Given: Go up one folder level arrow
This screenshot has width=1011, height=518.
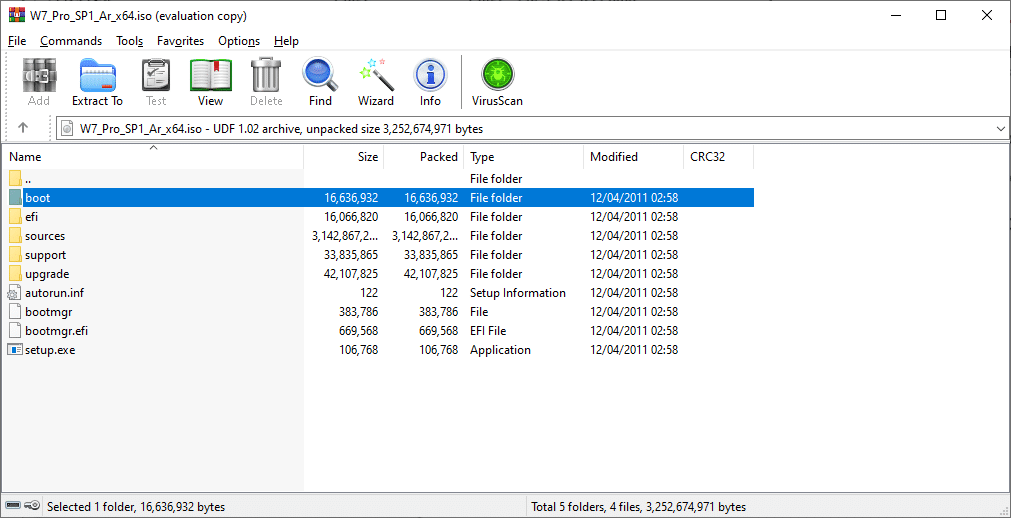Looking at the screenshot, I should [23, 128].
